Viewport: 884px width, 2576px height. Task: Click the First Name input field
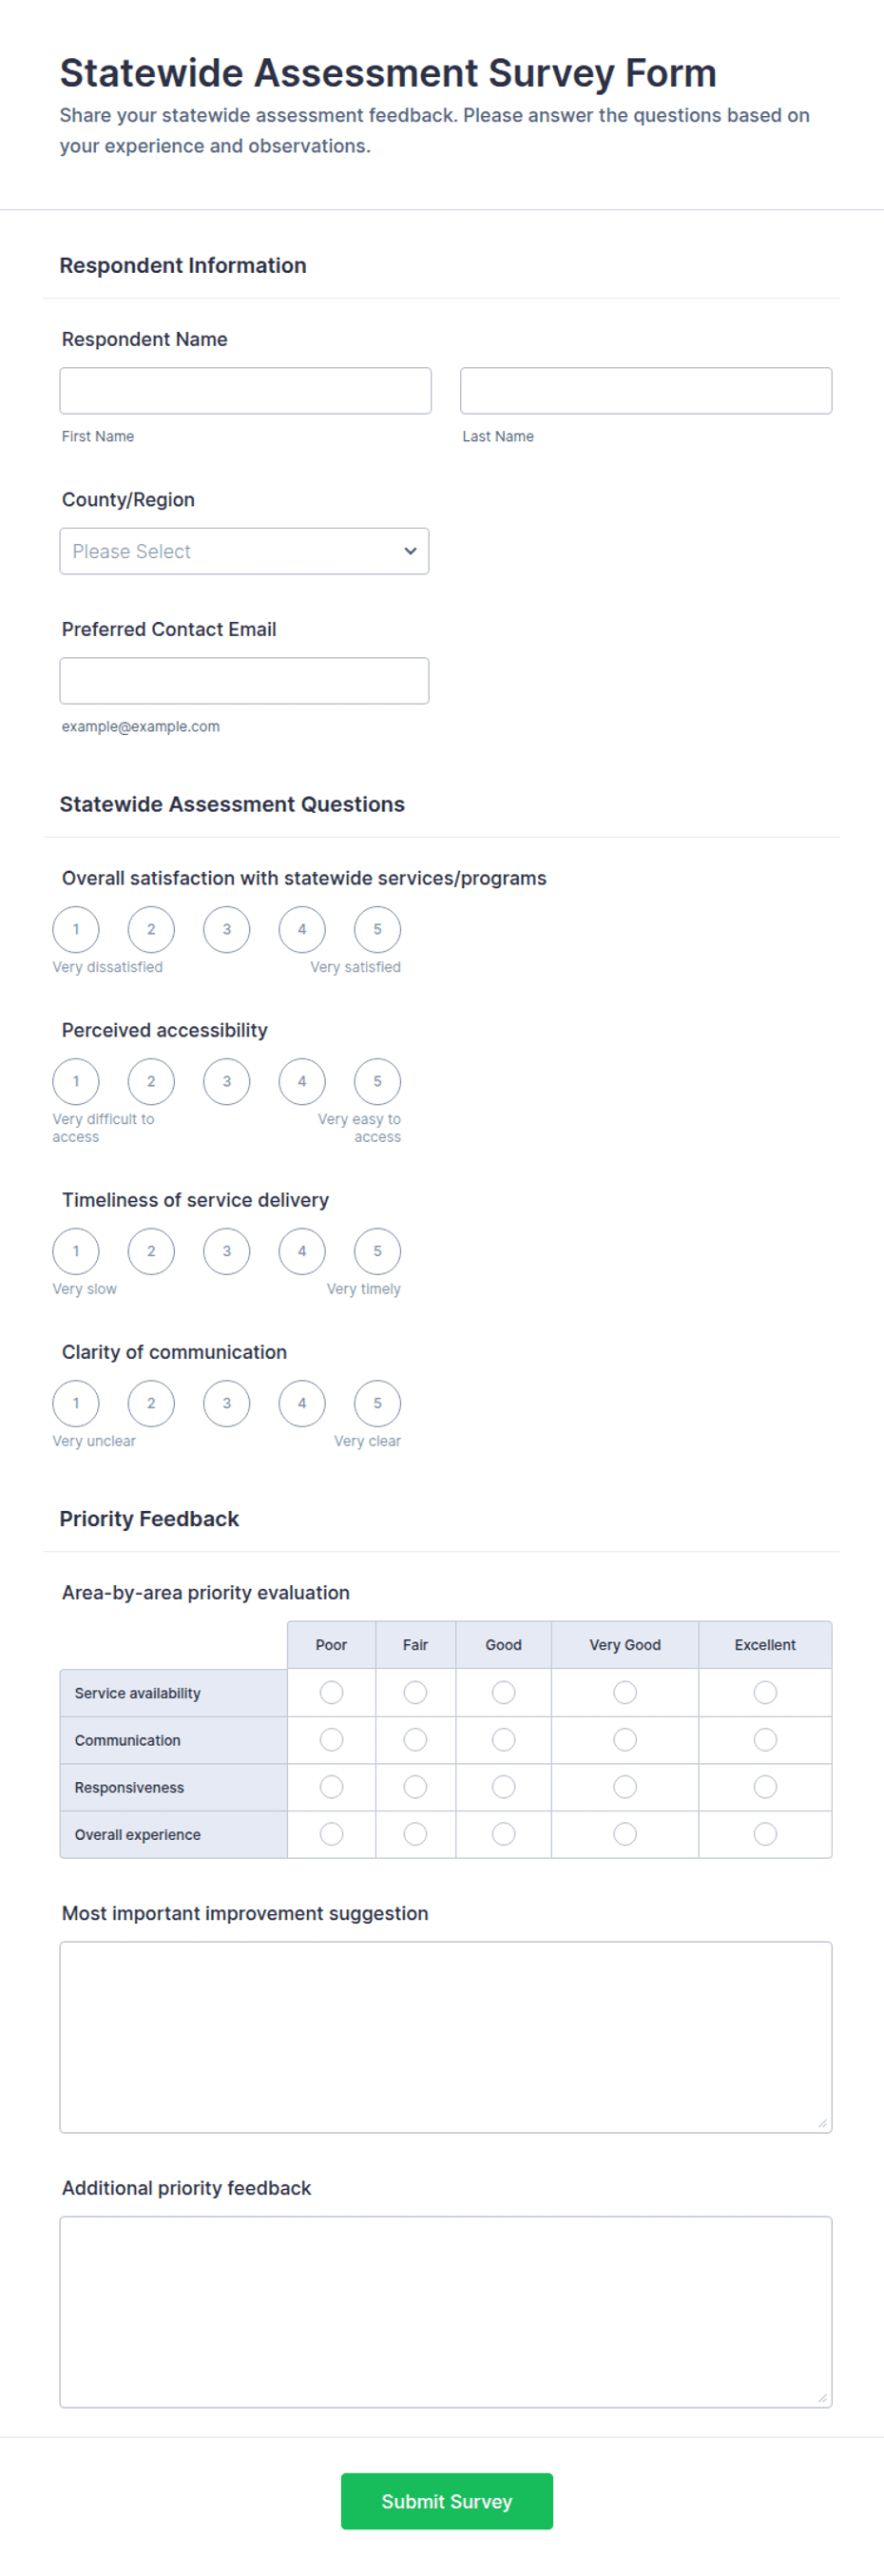tap(245, 391)
